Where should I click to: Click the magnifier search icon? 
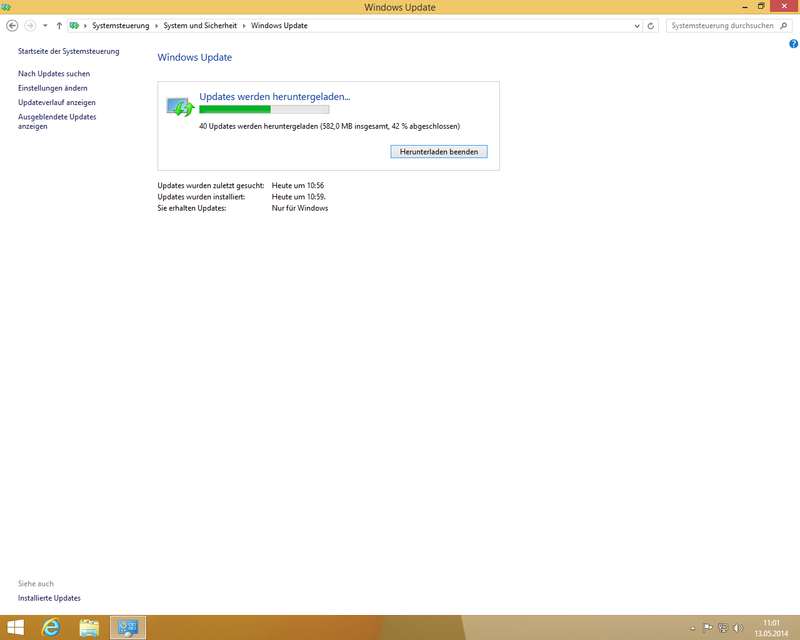tap(784, 26)
